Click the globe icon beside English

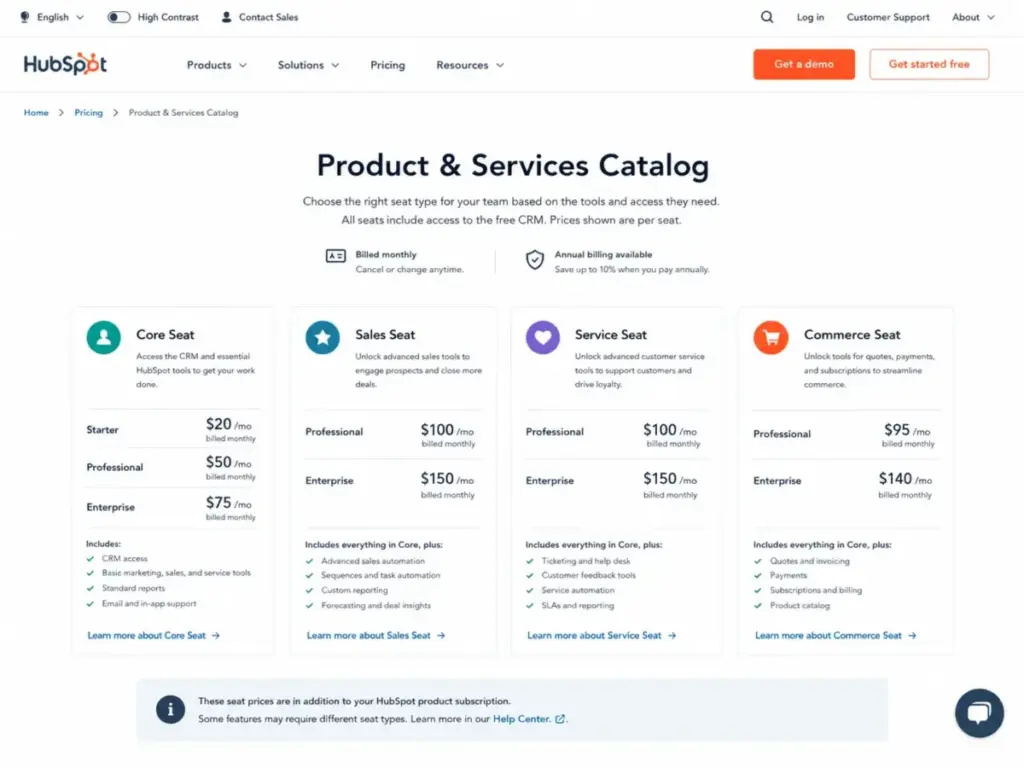point(25,17)
